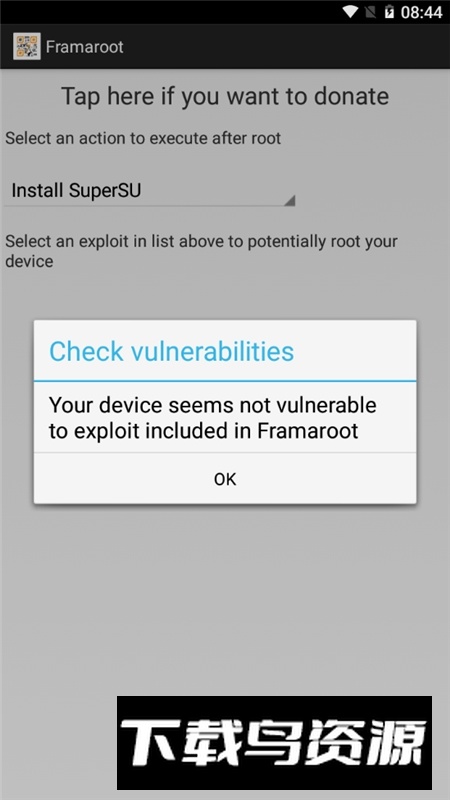
Task: Expand spinner via its small triangle arrow
Action: (x=289, y=201)
